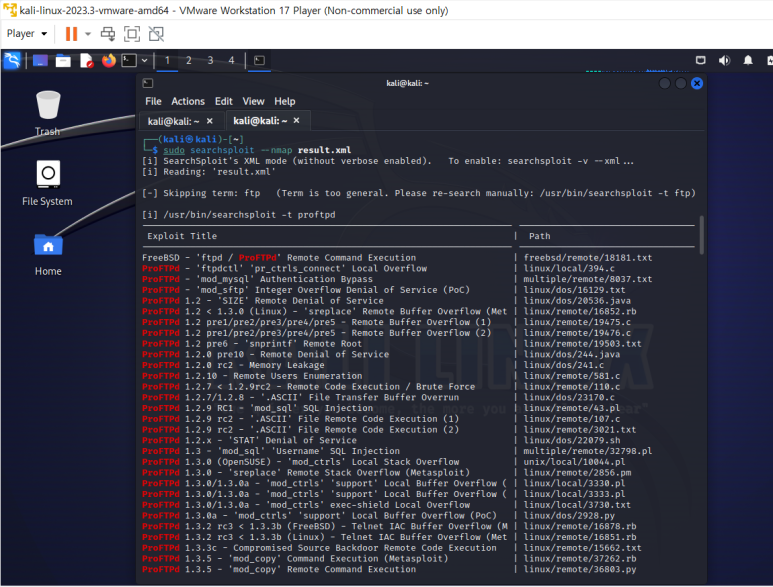773x587 pixels.
Task: Switch to workspace 3
Action: [x=211, y=60]
